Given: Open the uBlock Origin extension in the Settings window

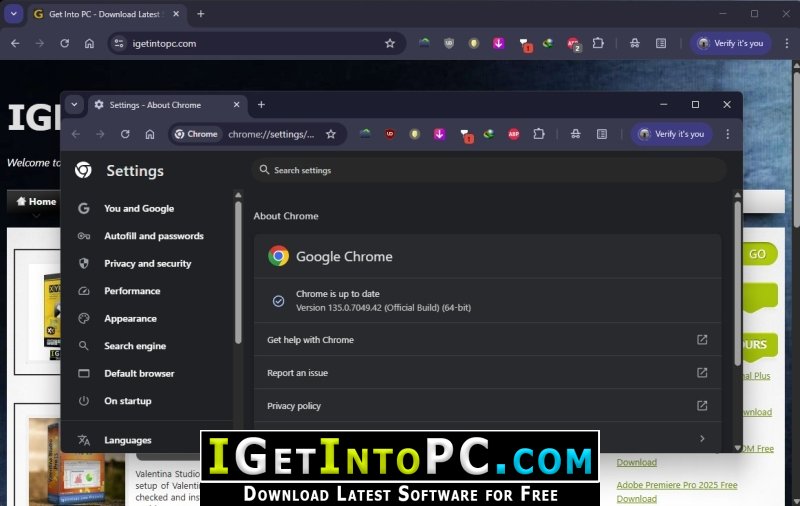Looking at the screenshot, I should [x=390, y=134].
